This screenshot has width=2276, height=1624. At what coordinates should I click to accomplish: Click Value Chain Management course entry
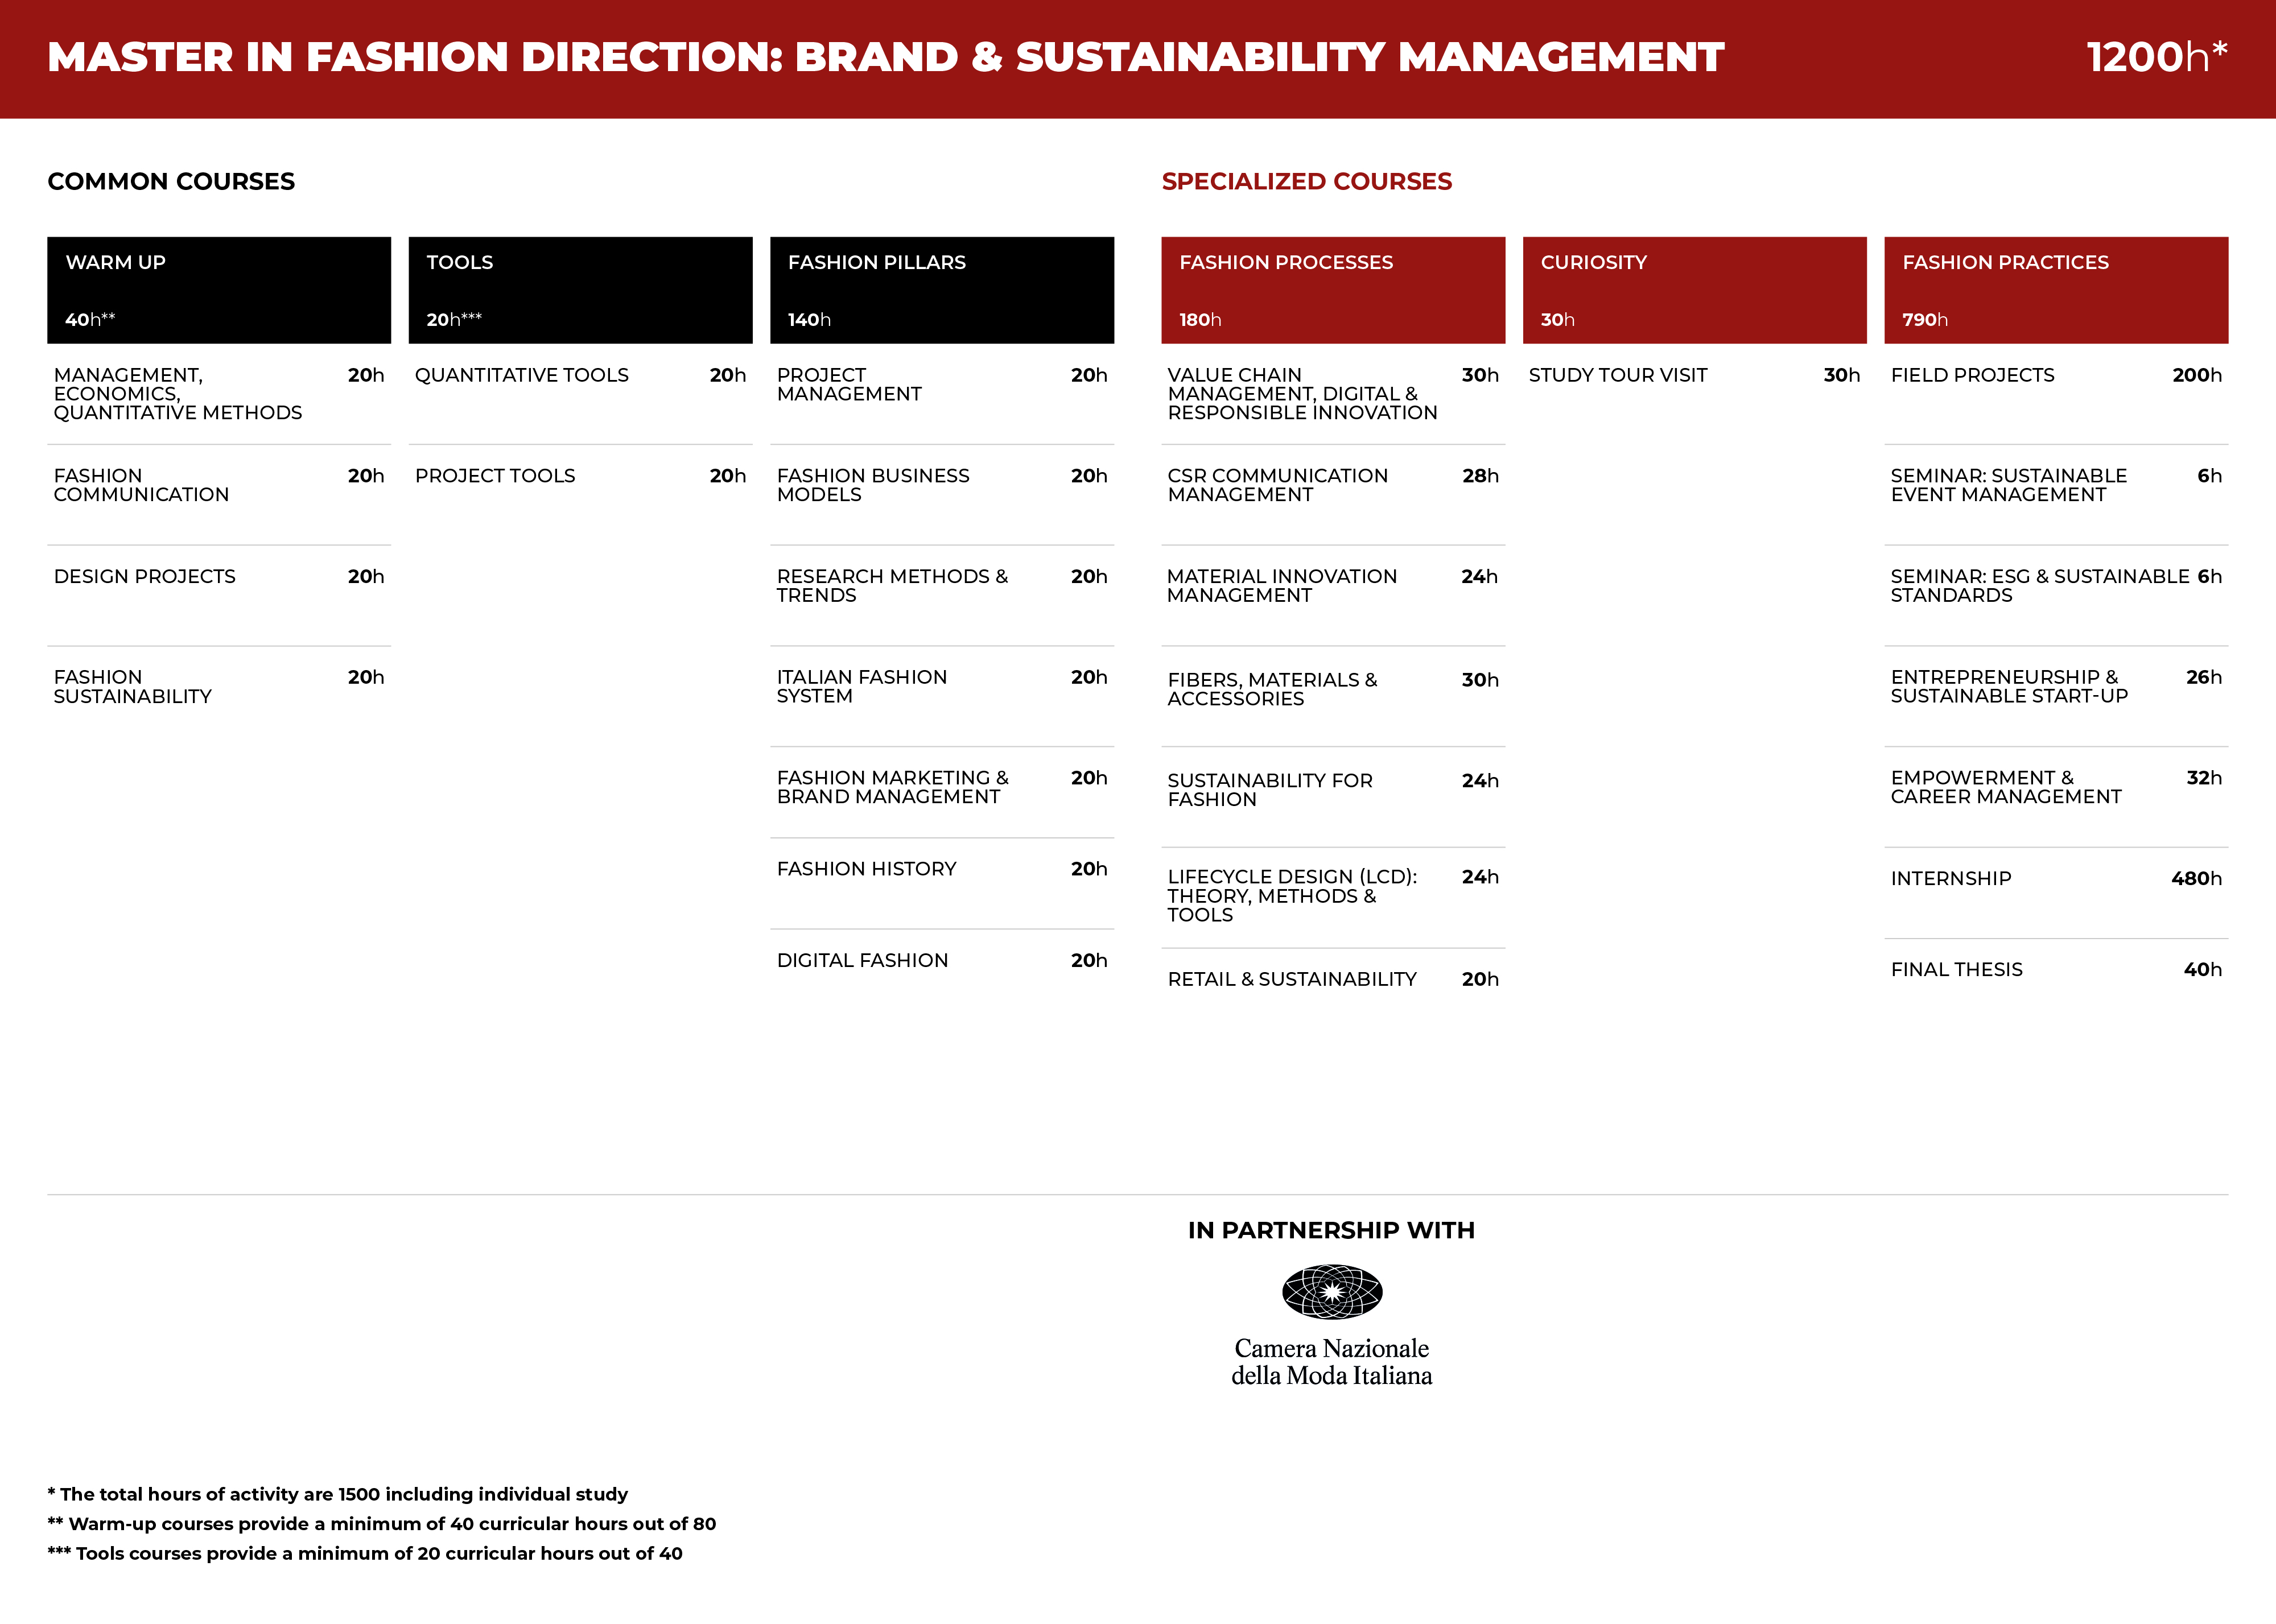pos(1333,394)
